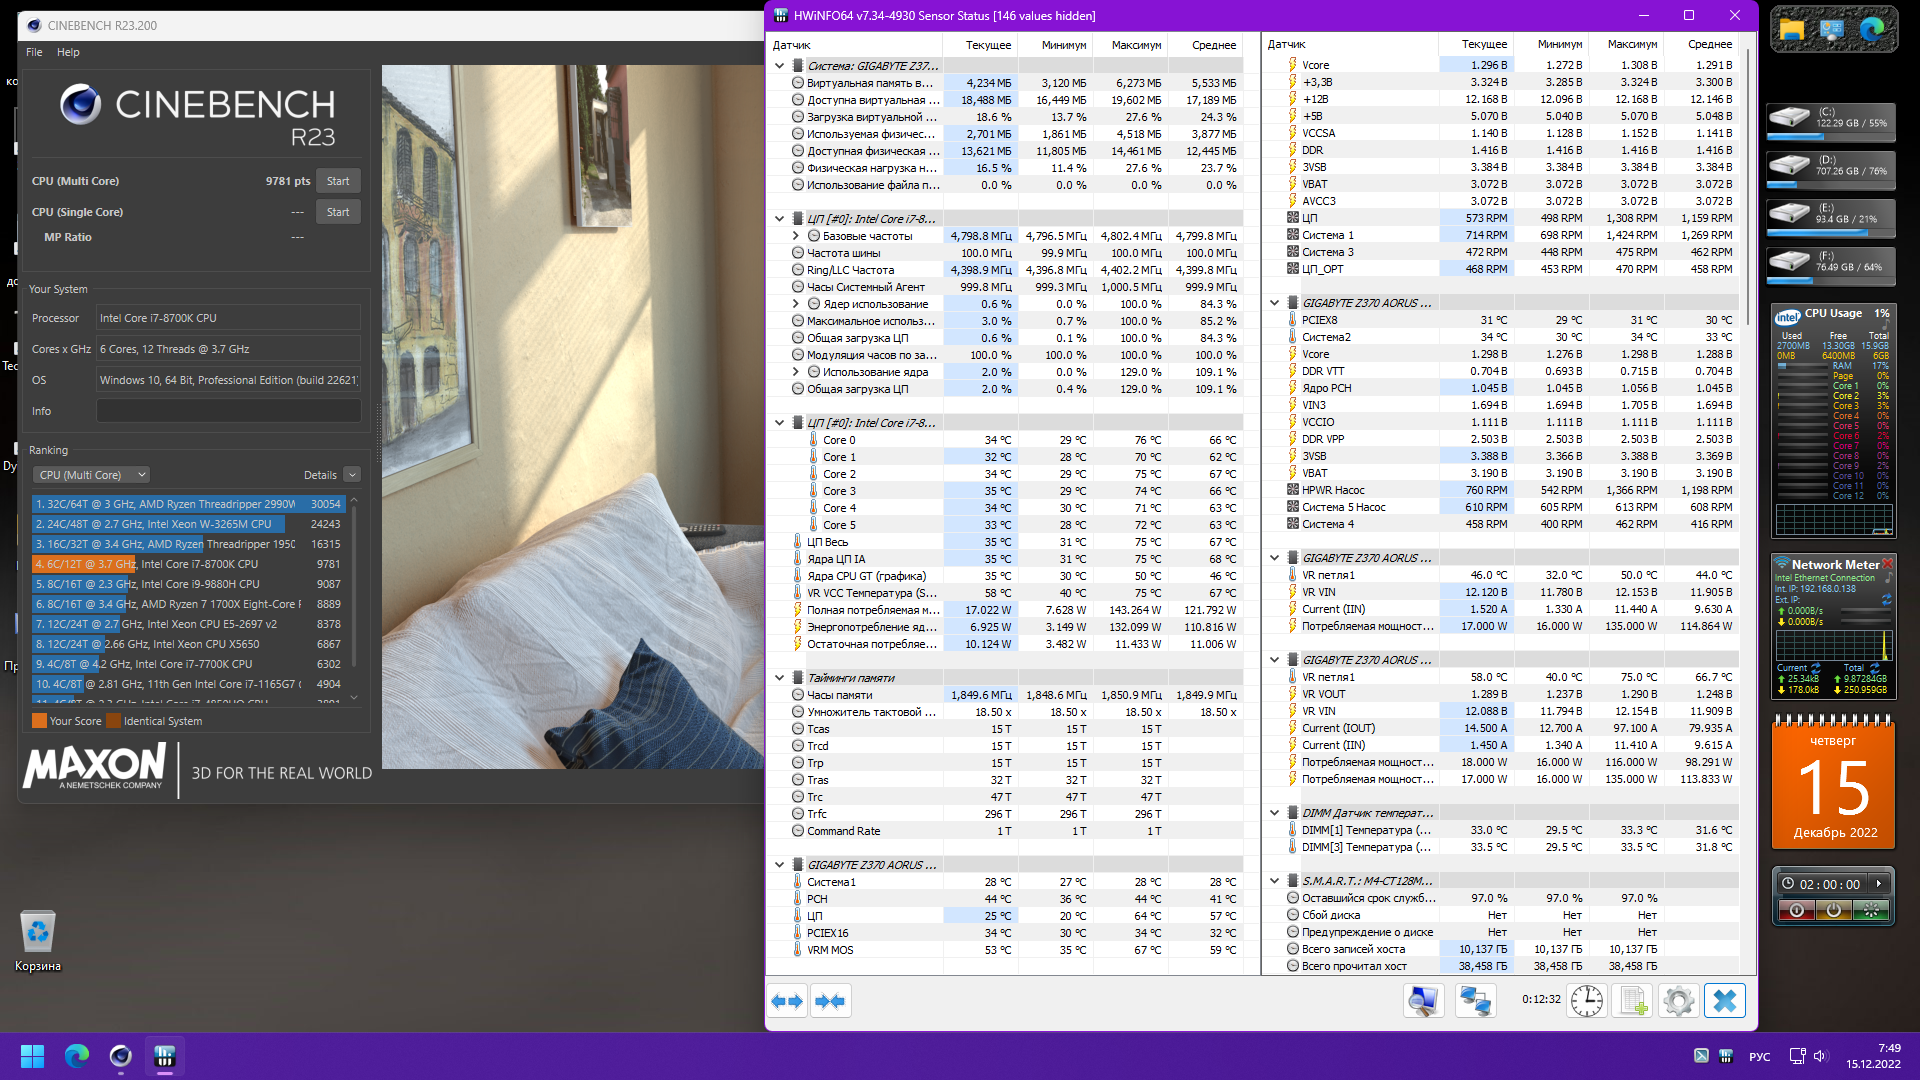The image size is (1920, 1080).
Task: Start the shutdown timer play arrow
Action: tap(1879, 884)
